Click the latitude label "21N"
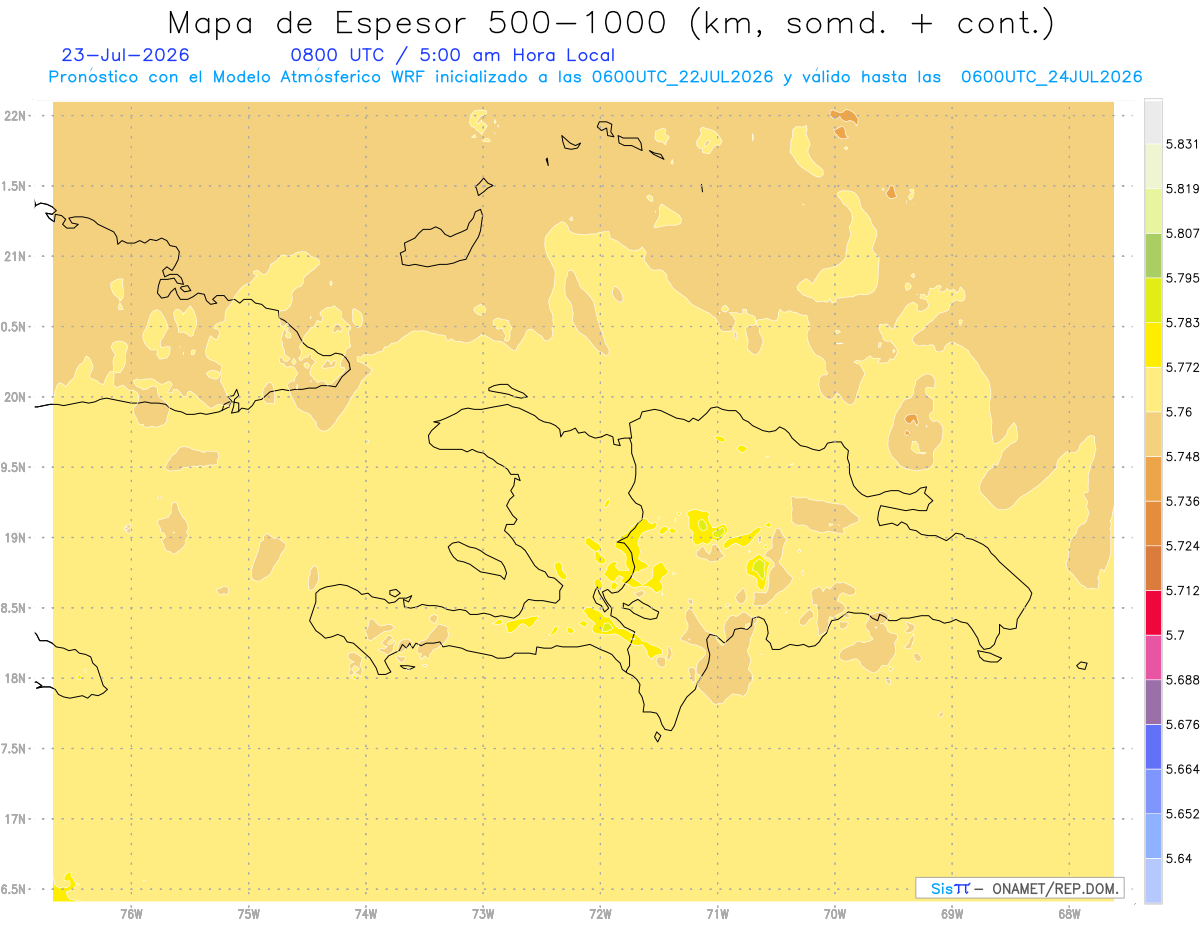This screenshot has width=1200, height=927. [x=15, y=256]
